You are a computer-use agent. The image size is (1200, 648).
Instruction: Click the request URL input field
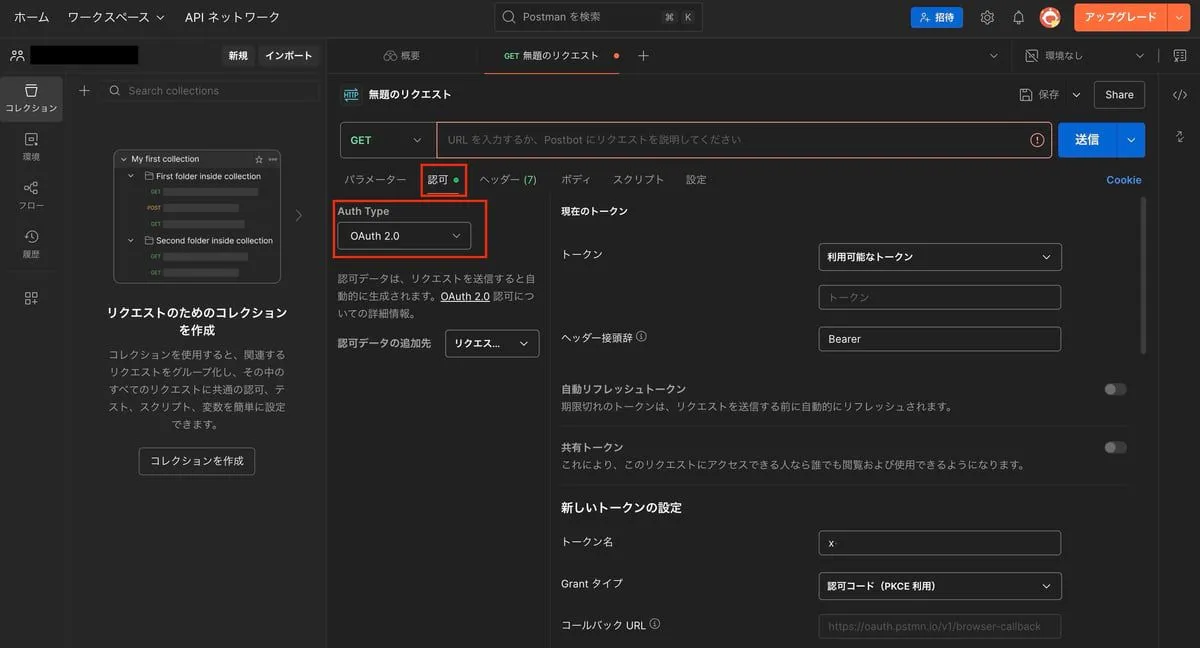(x=730, y=141)
